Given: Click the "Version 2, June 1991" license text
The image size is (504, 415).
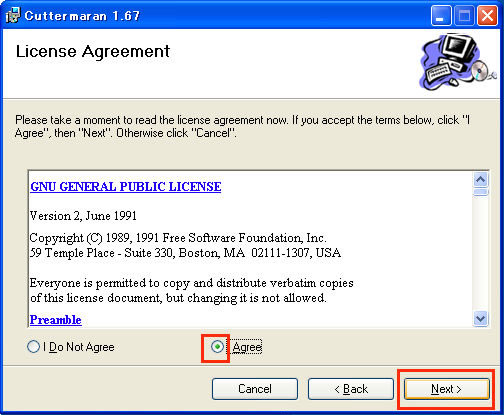Looking at the screenshot, I should [83, 216].
